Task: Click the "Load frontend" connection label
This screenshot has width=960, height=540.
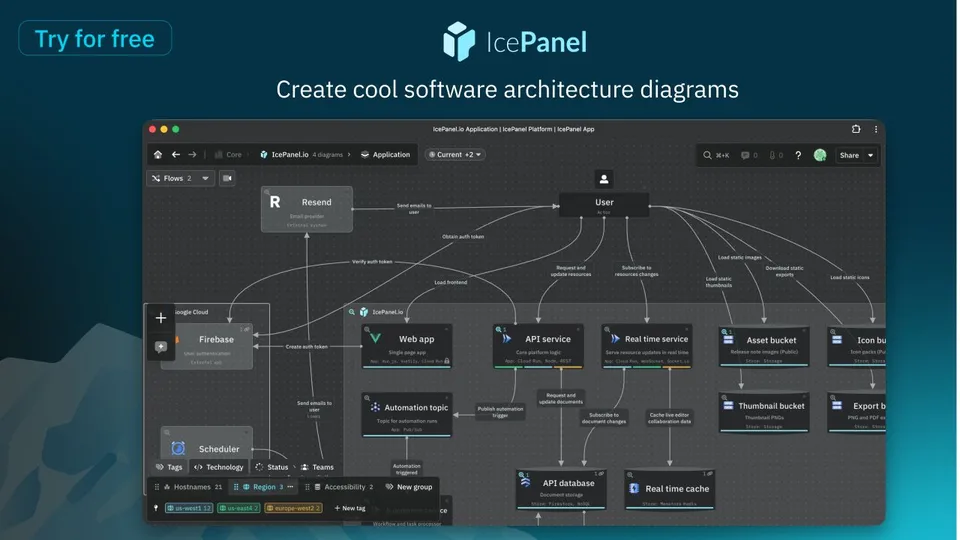Action: click(451, 282)
